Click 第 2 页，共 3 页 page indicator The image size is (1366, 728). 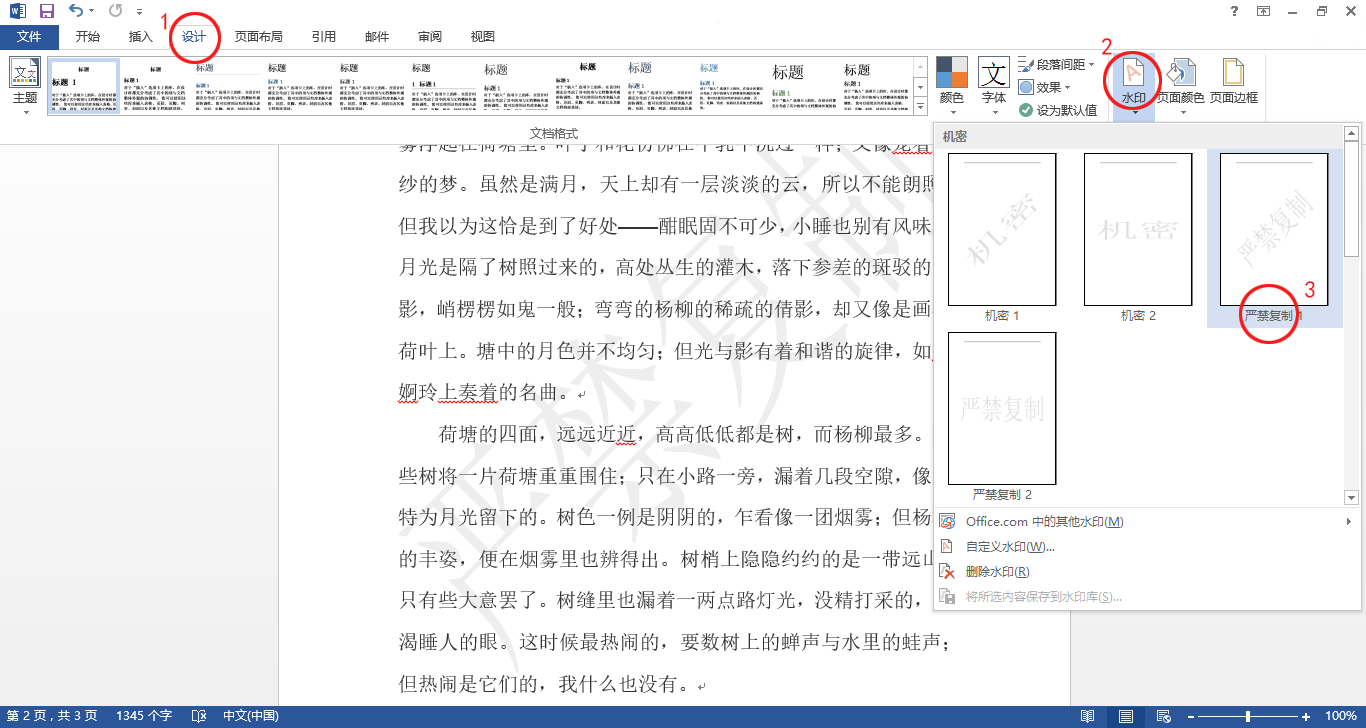coord(52,716)
